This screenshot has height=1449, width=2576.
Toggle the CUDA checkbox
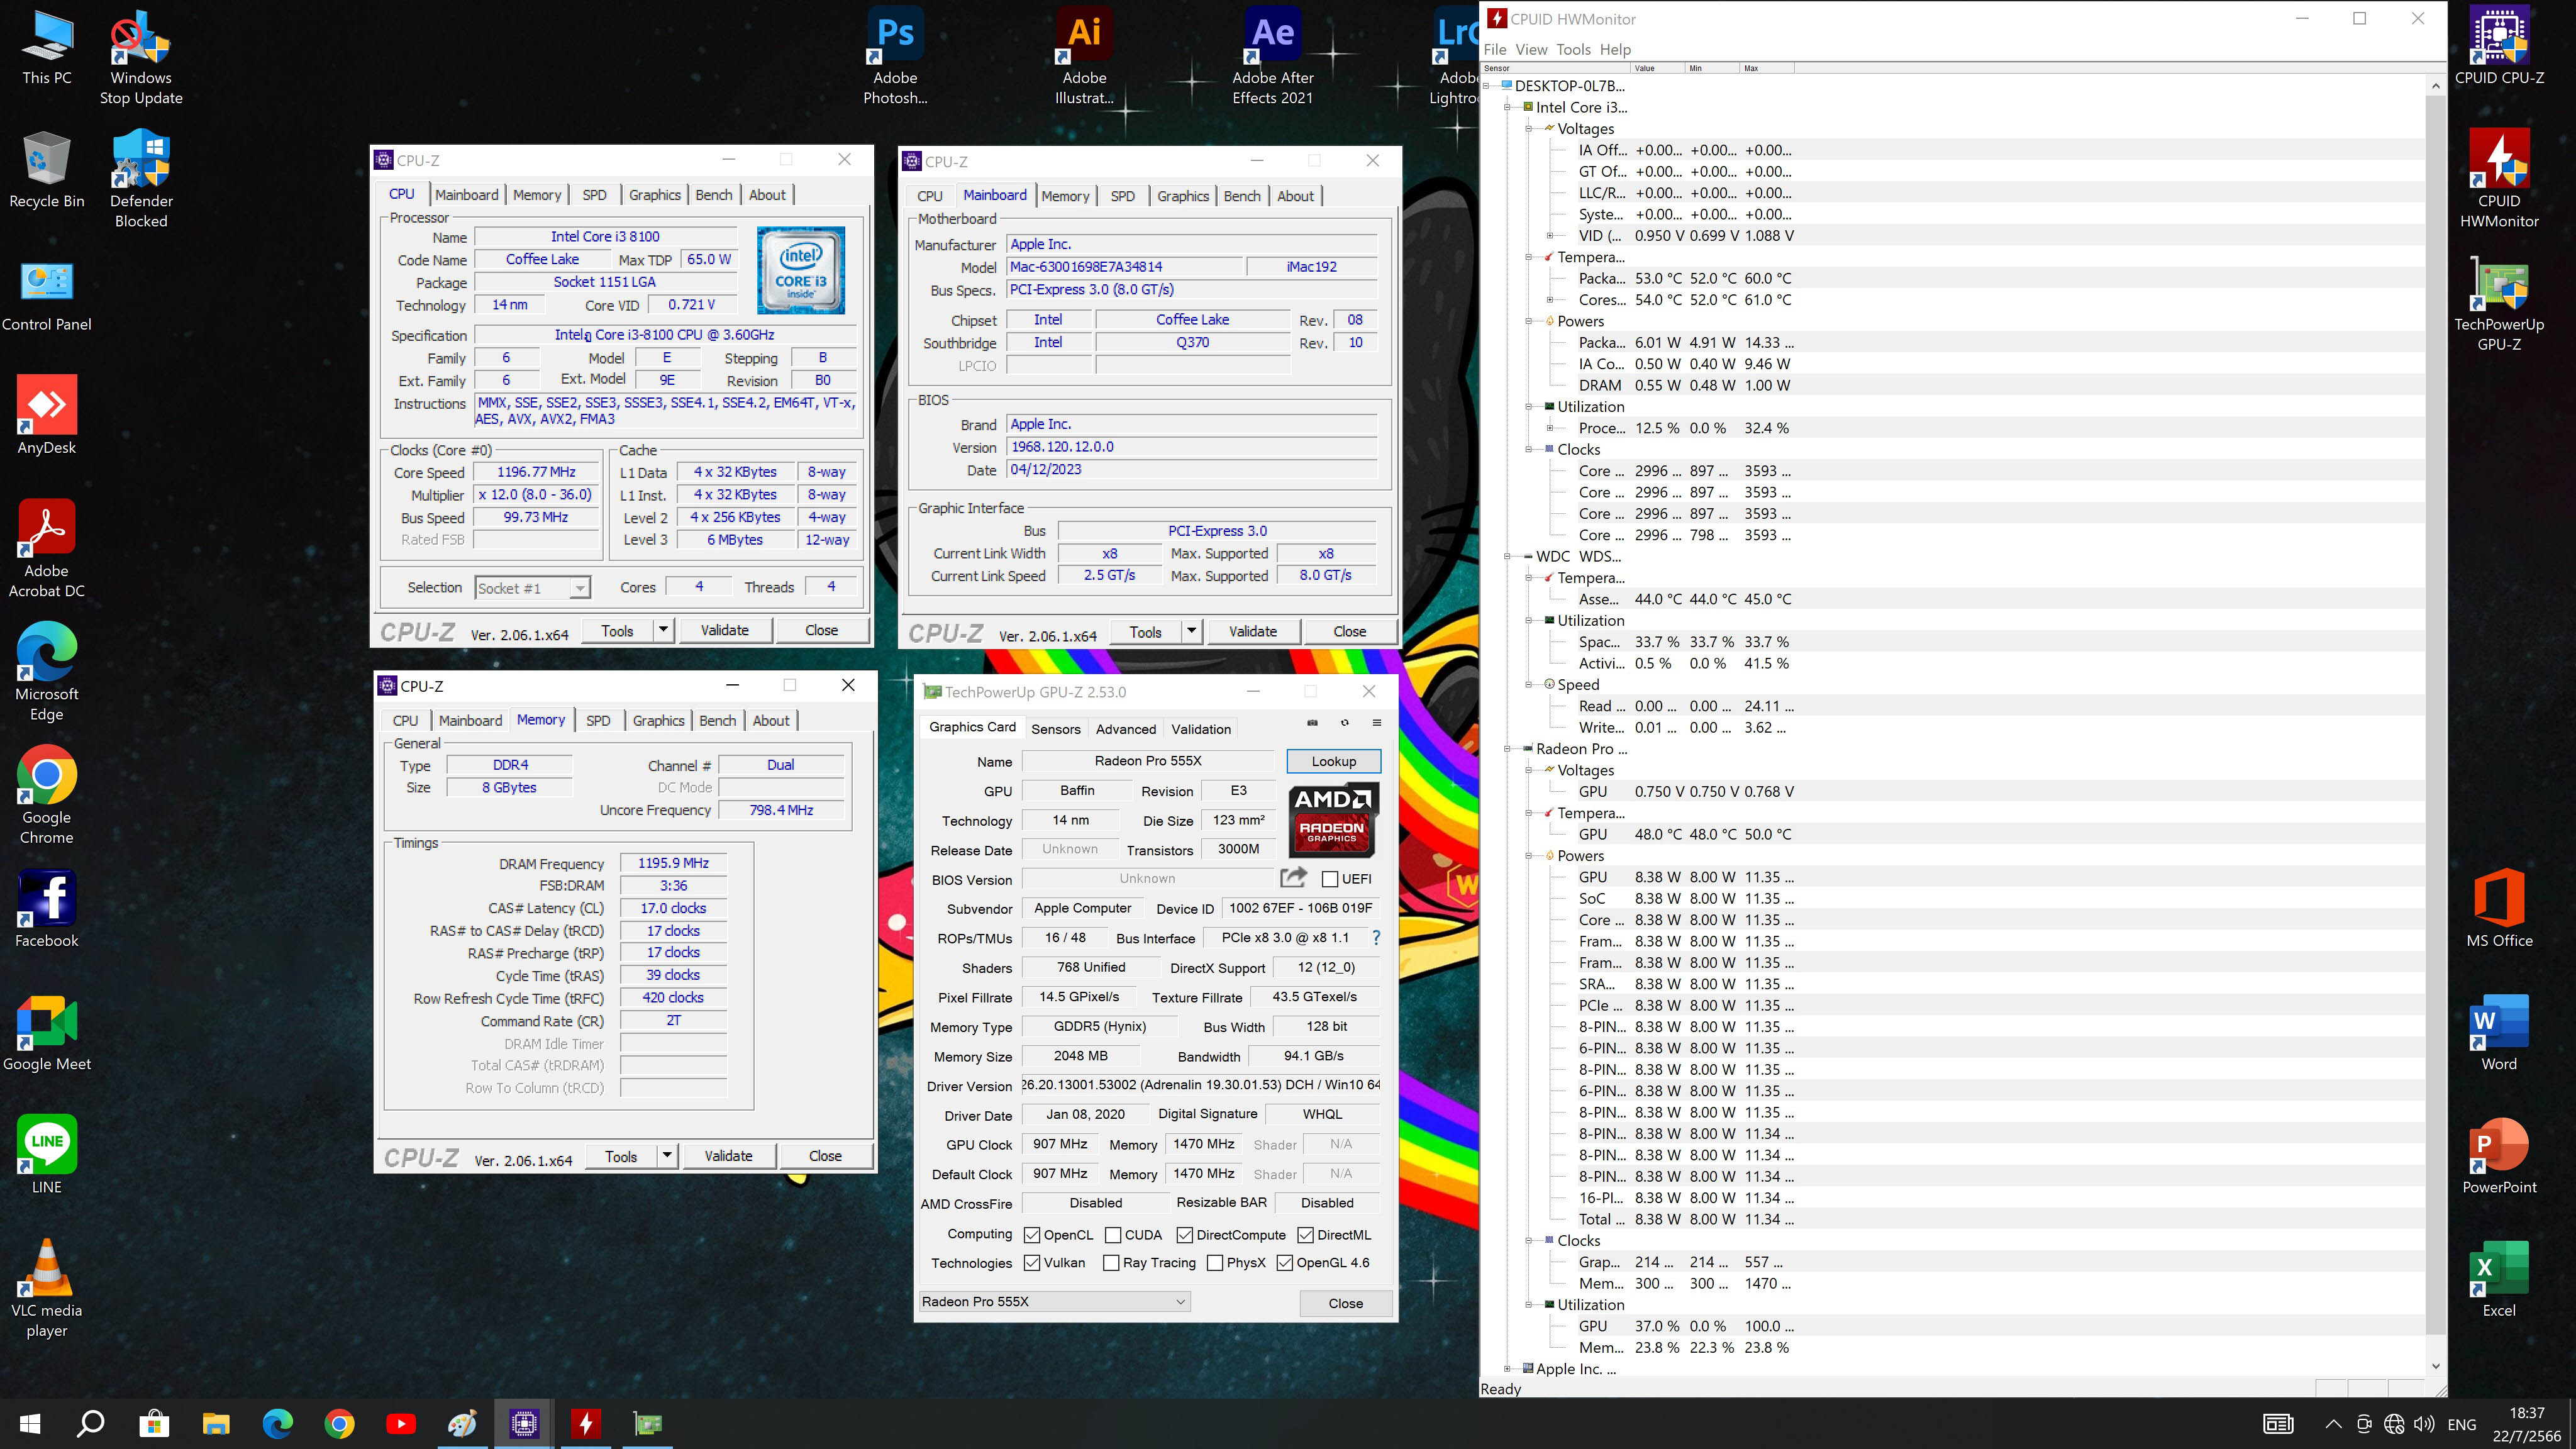(x=1113, y=1235)
